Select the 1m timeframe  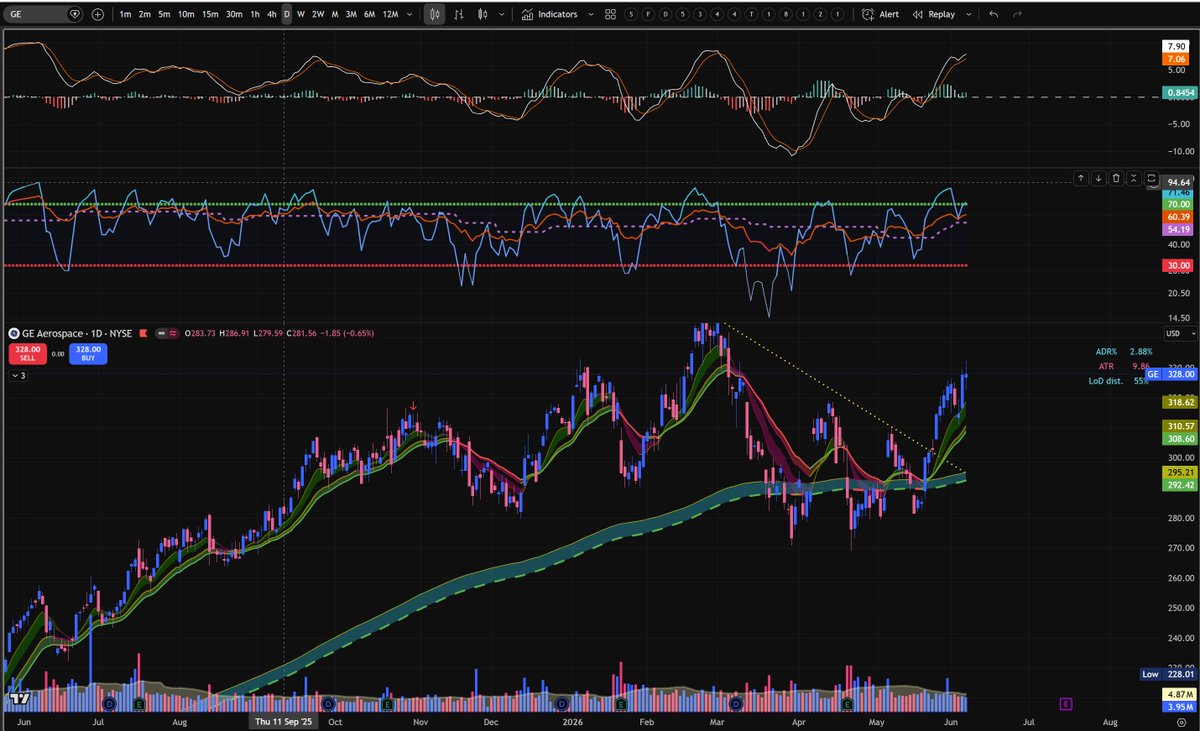(125, 15)
